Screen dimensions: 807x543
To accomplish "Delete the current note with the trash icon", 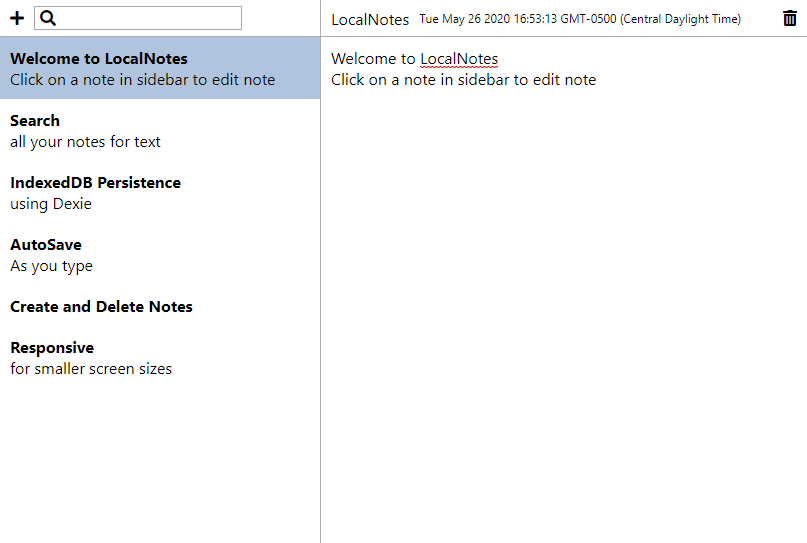I will tap(790, 19).
